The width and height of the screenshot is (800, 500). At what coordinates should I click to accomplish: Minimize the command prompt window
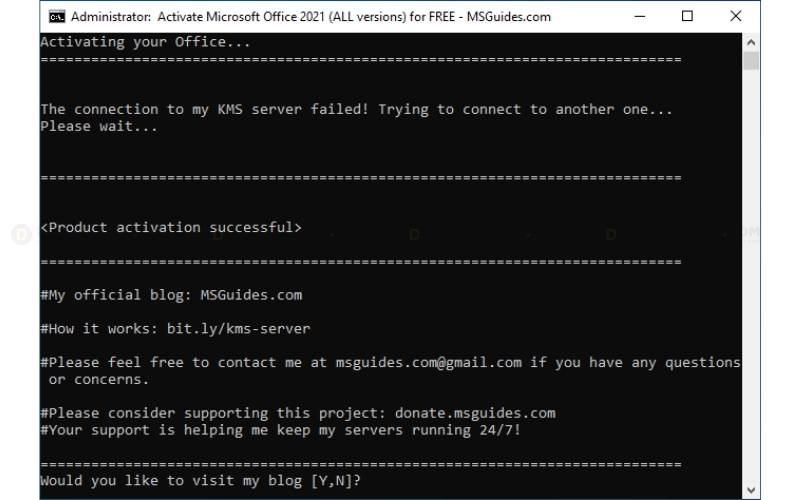click(639, 16)
